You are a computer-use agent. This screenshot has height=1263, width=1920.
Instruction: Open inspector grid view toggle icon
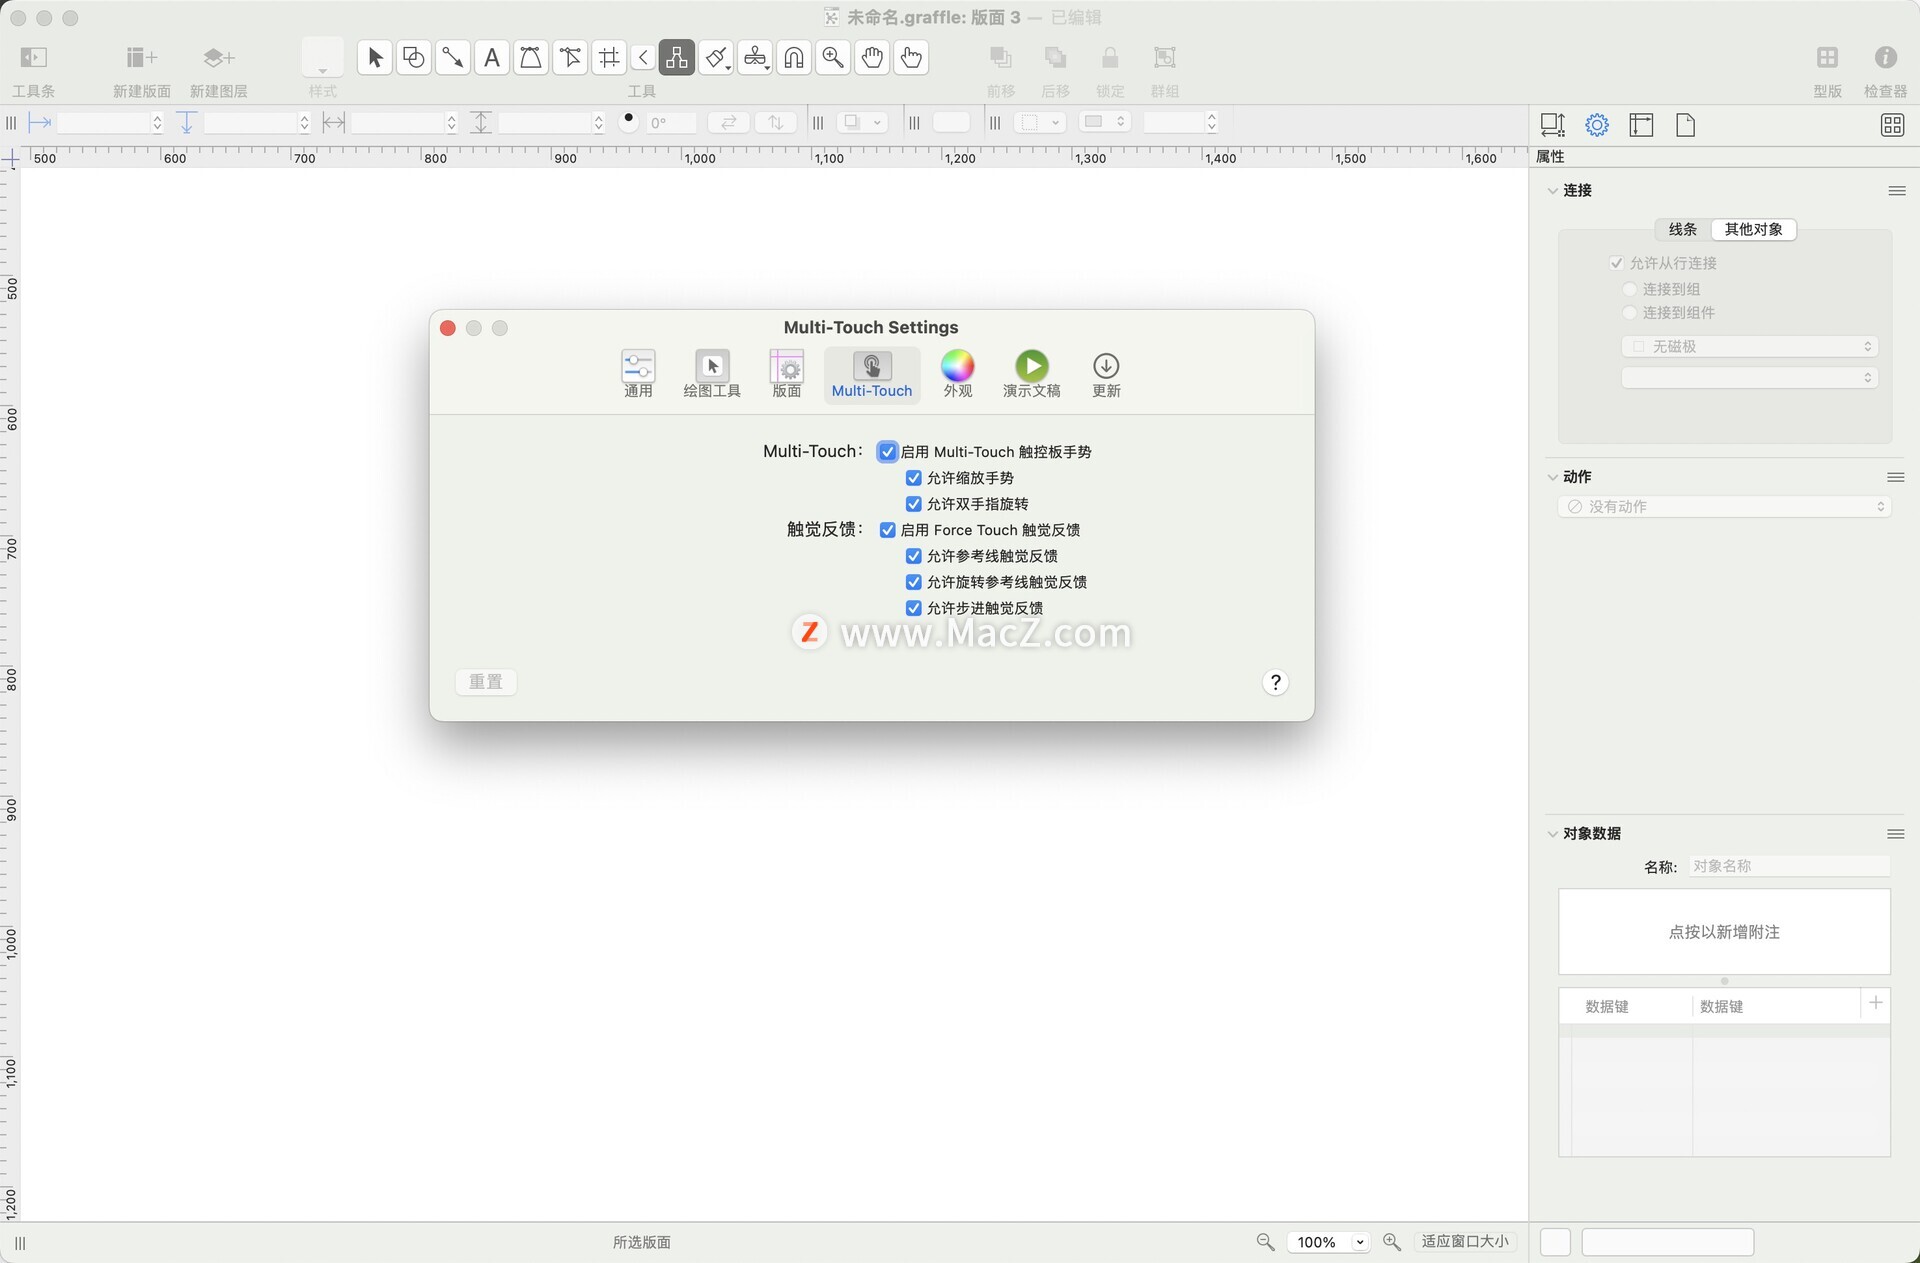click(x=1892, y=125)
